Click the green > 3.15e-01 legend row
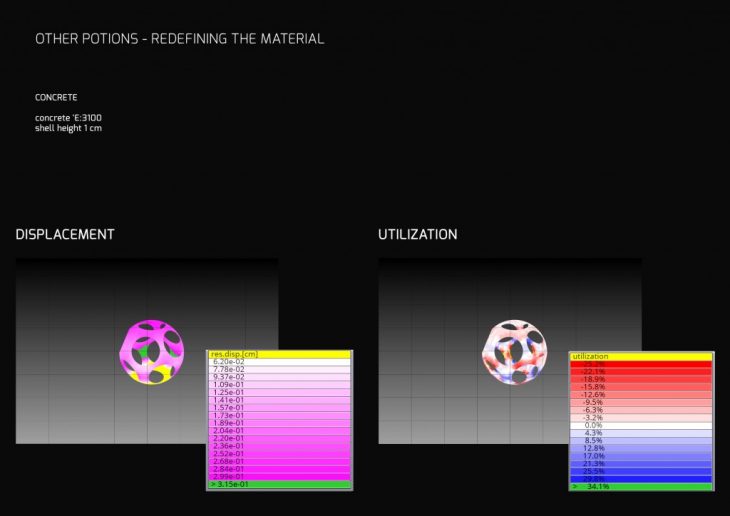This screenshot has width=730, height=516. (279, 485)
